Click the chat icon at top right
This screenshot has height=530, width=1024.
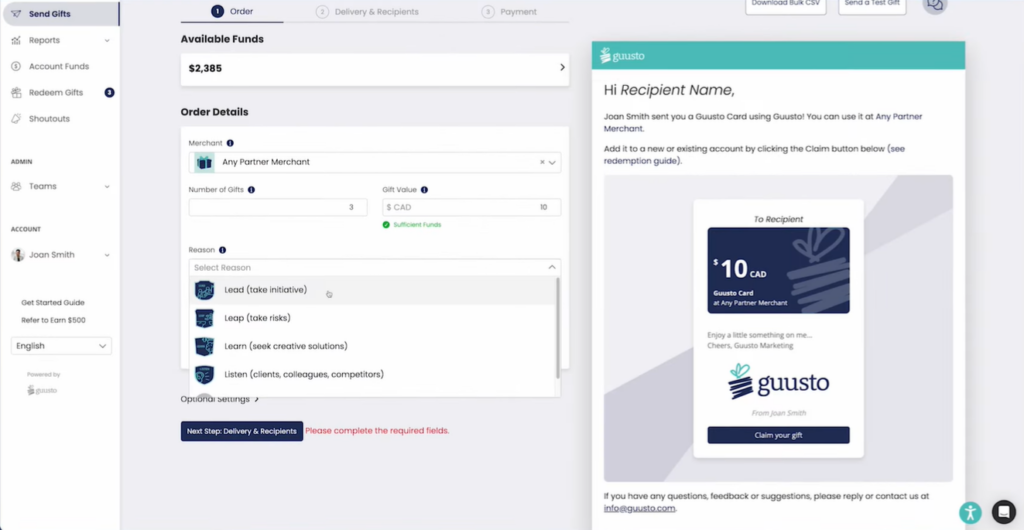(x=935, y=5)
